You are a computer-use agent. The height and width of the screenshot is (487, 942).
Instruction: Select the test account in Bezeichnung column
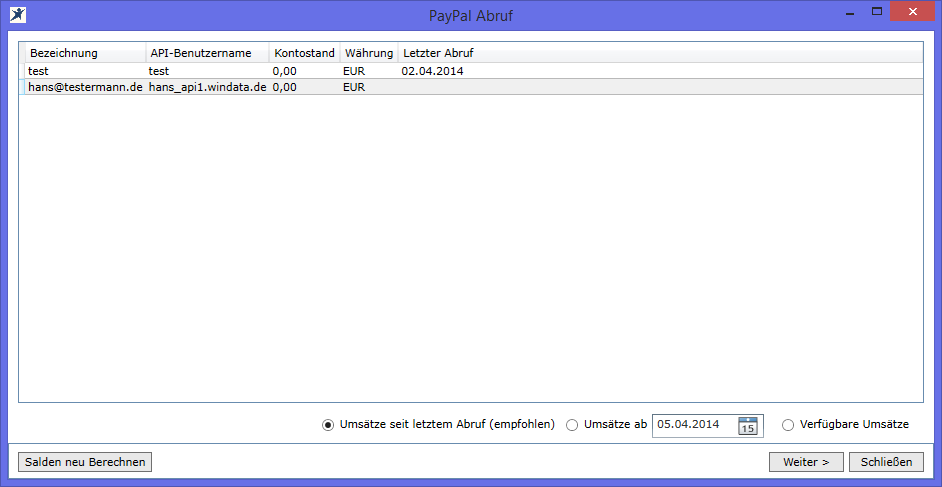click(38, 71)
